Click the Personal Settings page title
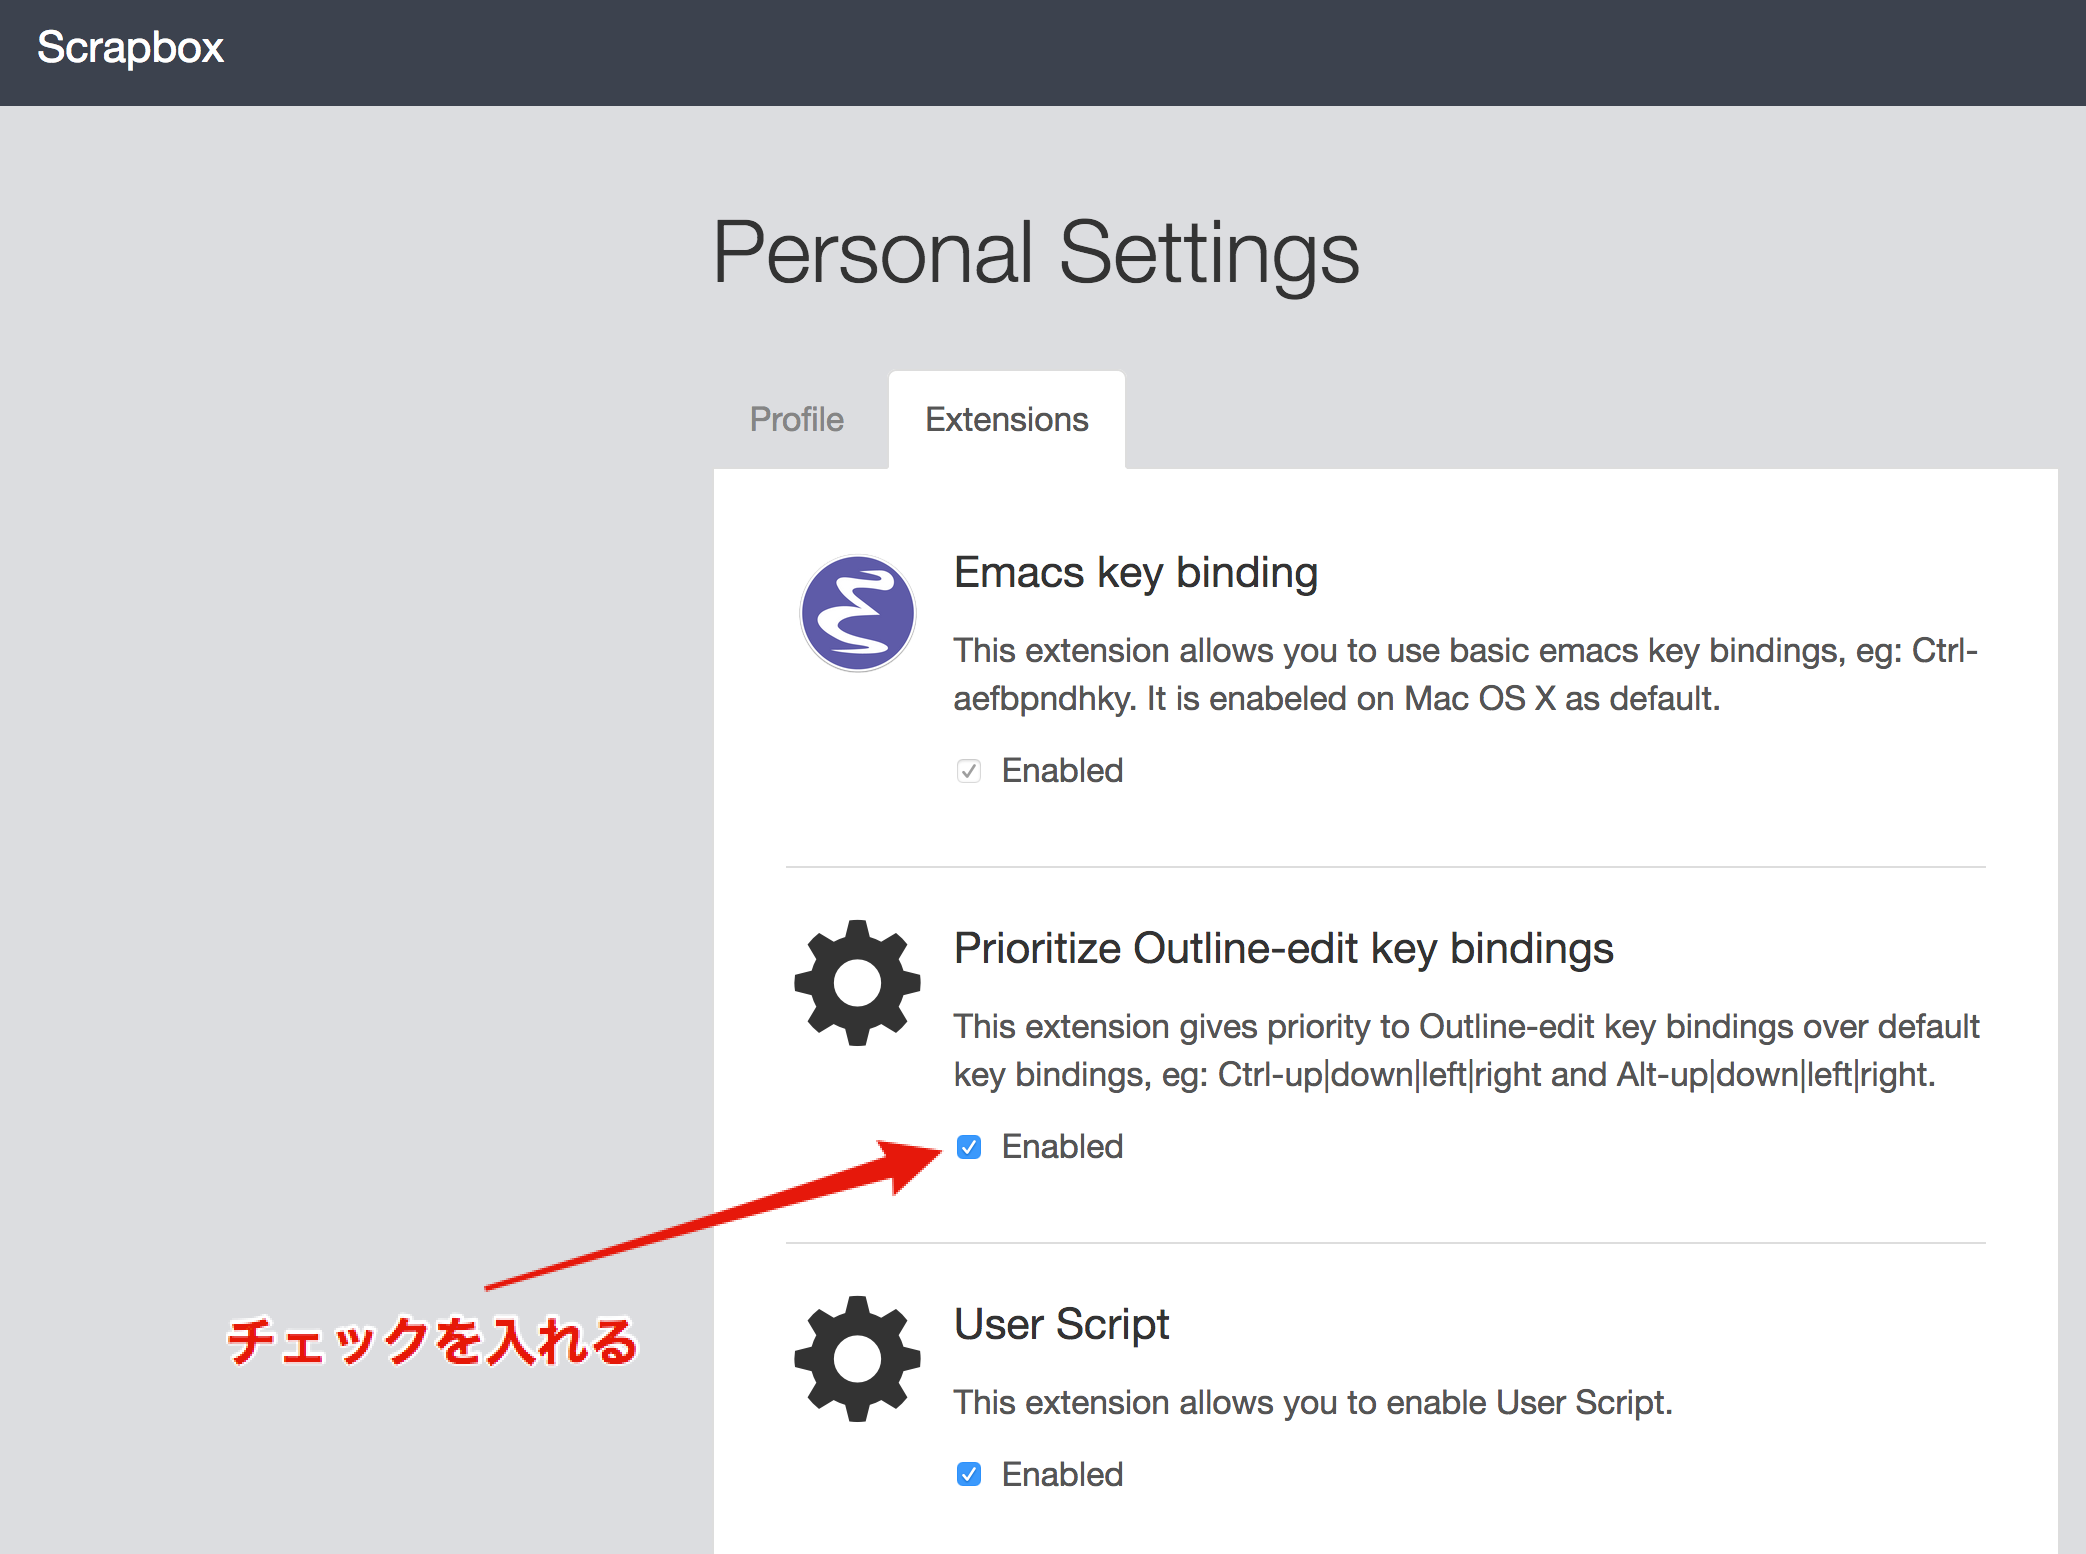 tap(1035, 253)
